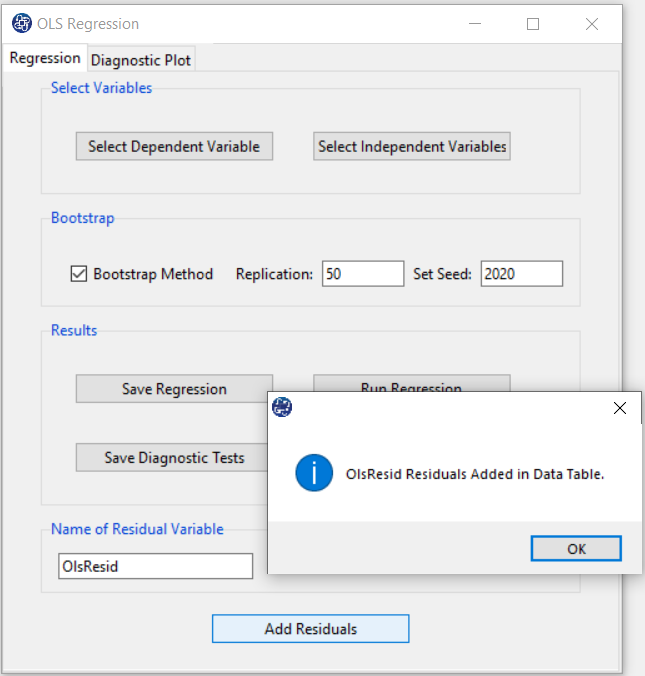Minimize the OLS Regression window

(475, 24)
